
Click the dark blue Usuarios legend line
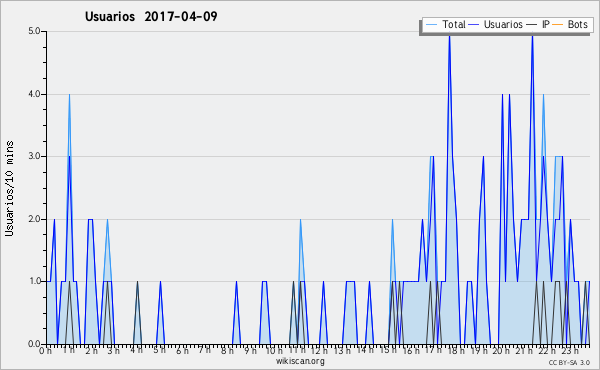click(474, 25)
